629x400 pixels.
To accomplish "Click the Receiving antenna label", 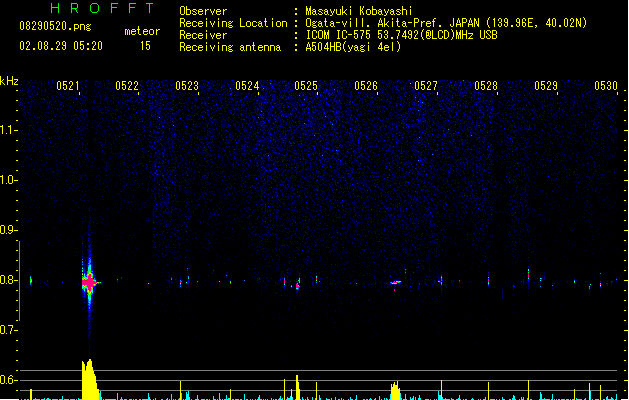I will (x=230, y=47).
